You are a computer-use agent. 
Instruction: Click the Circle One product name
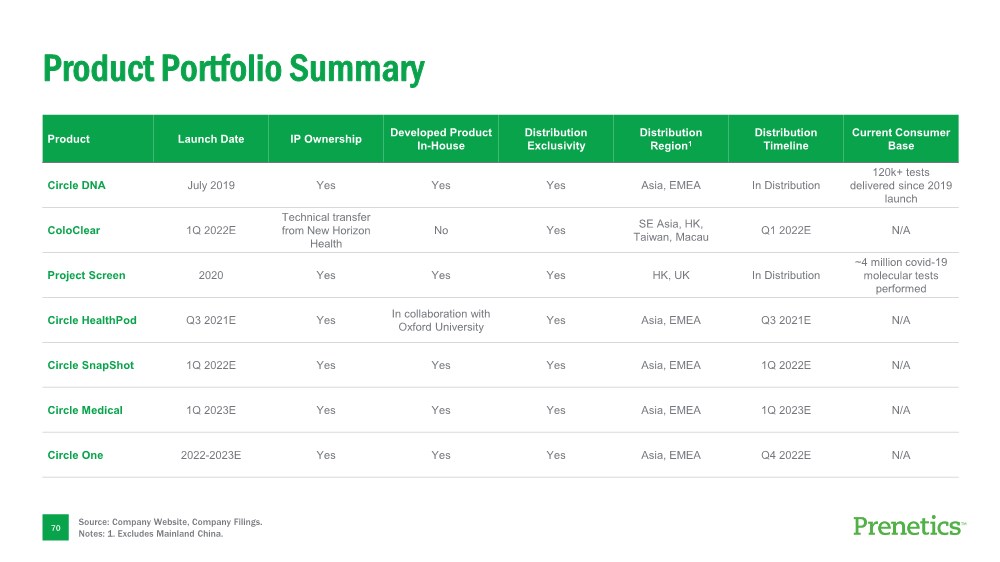coord(75,455)
